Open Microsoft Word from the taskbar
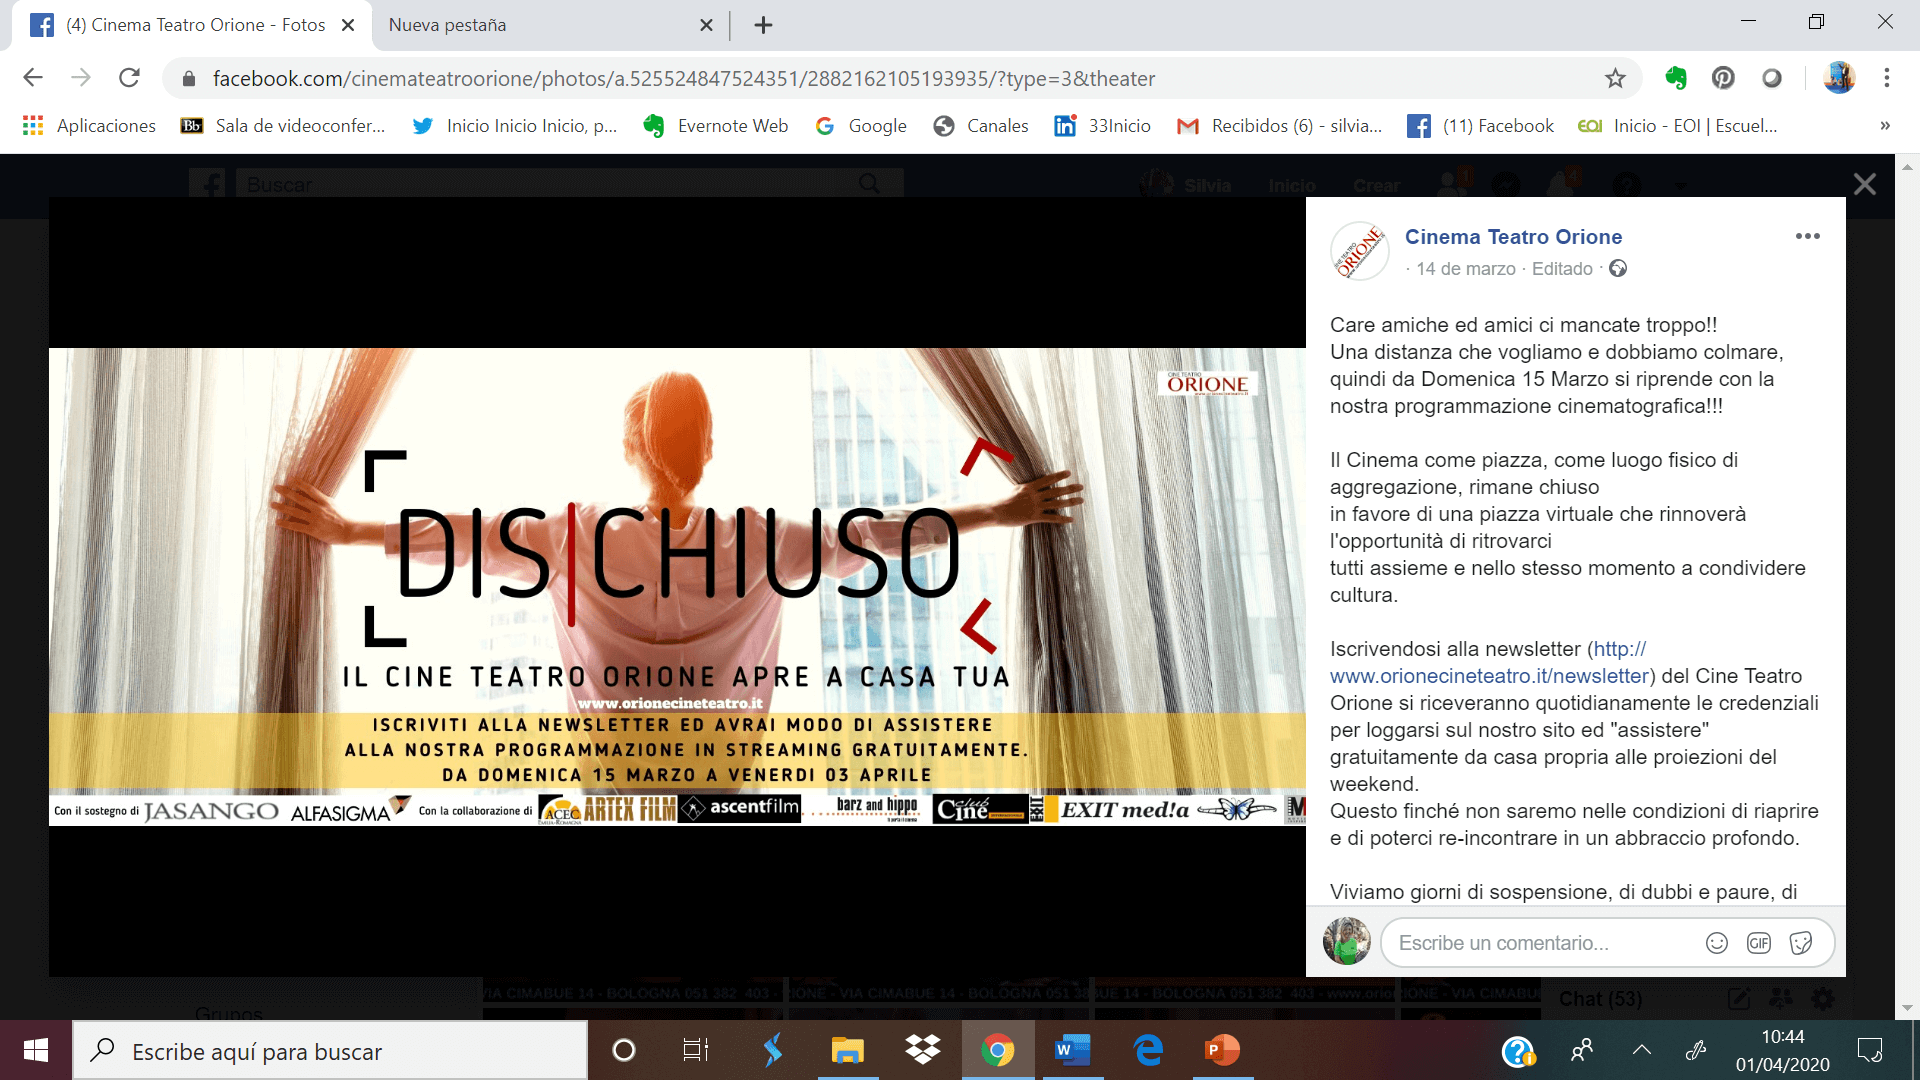 point(1072,1050)
